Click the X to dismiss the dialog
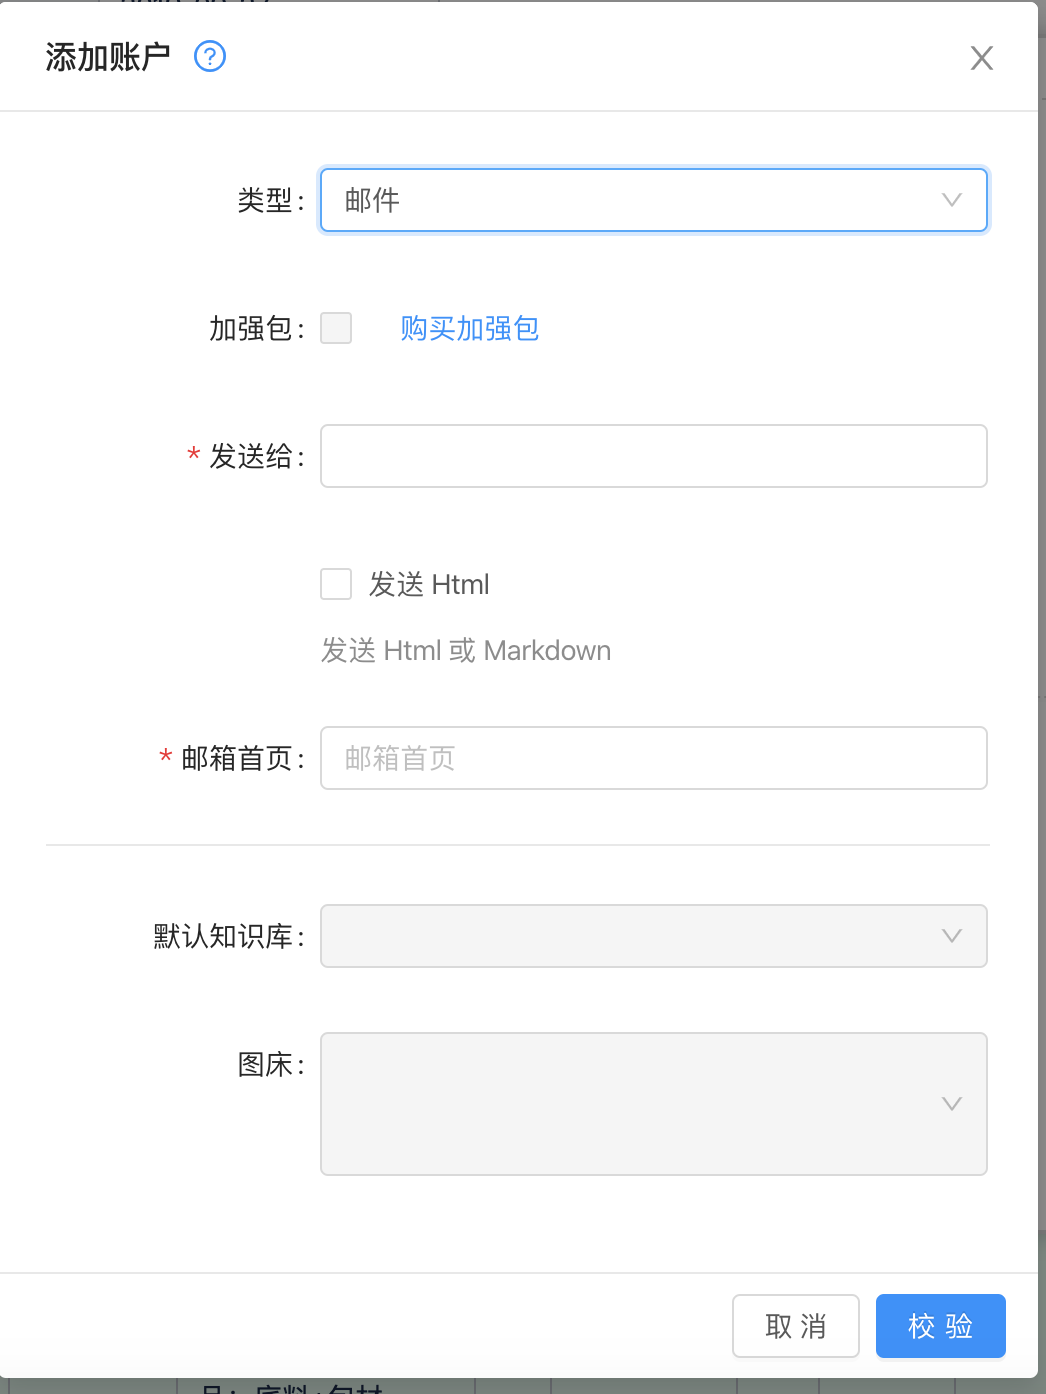 pos(981,59)
